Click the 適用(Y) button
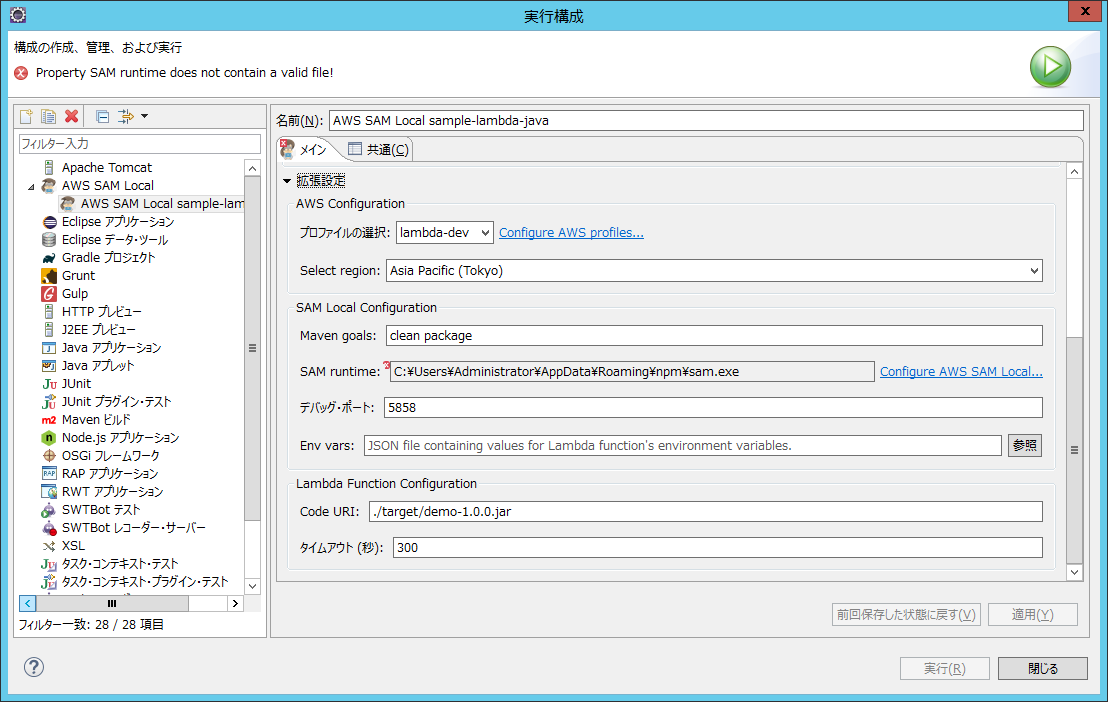Image resolution: width=1108 pixels, height=702 pixels. tap(1032, 614)
